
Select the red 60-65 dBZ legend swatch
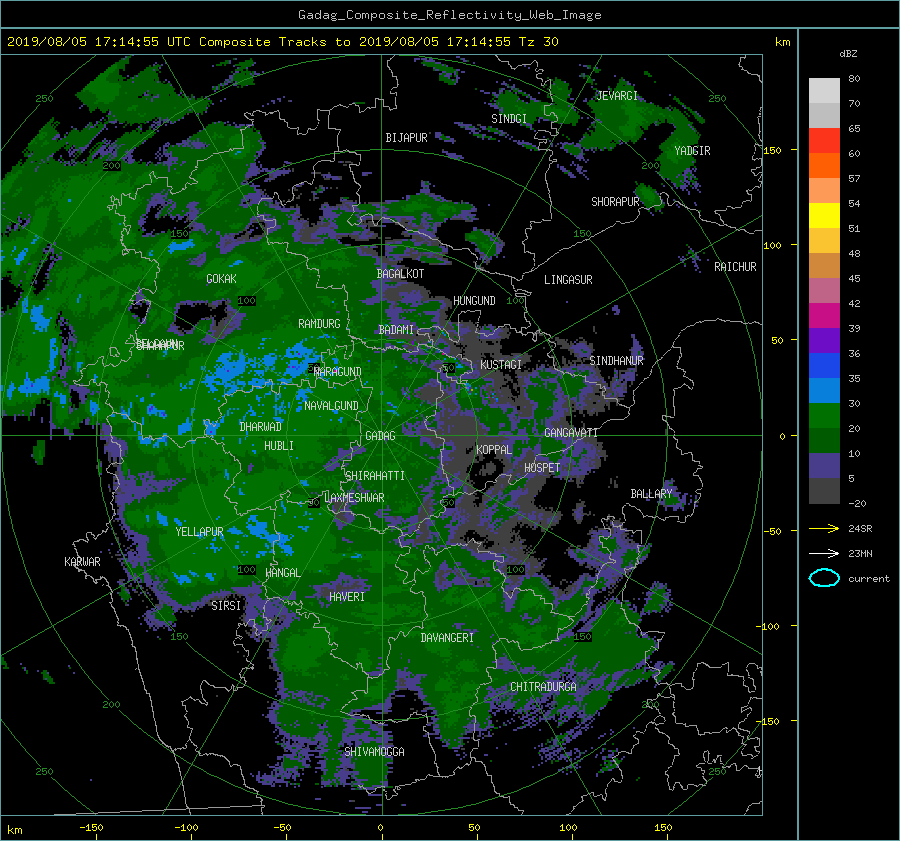click(x=824, y=141)
